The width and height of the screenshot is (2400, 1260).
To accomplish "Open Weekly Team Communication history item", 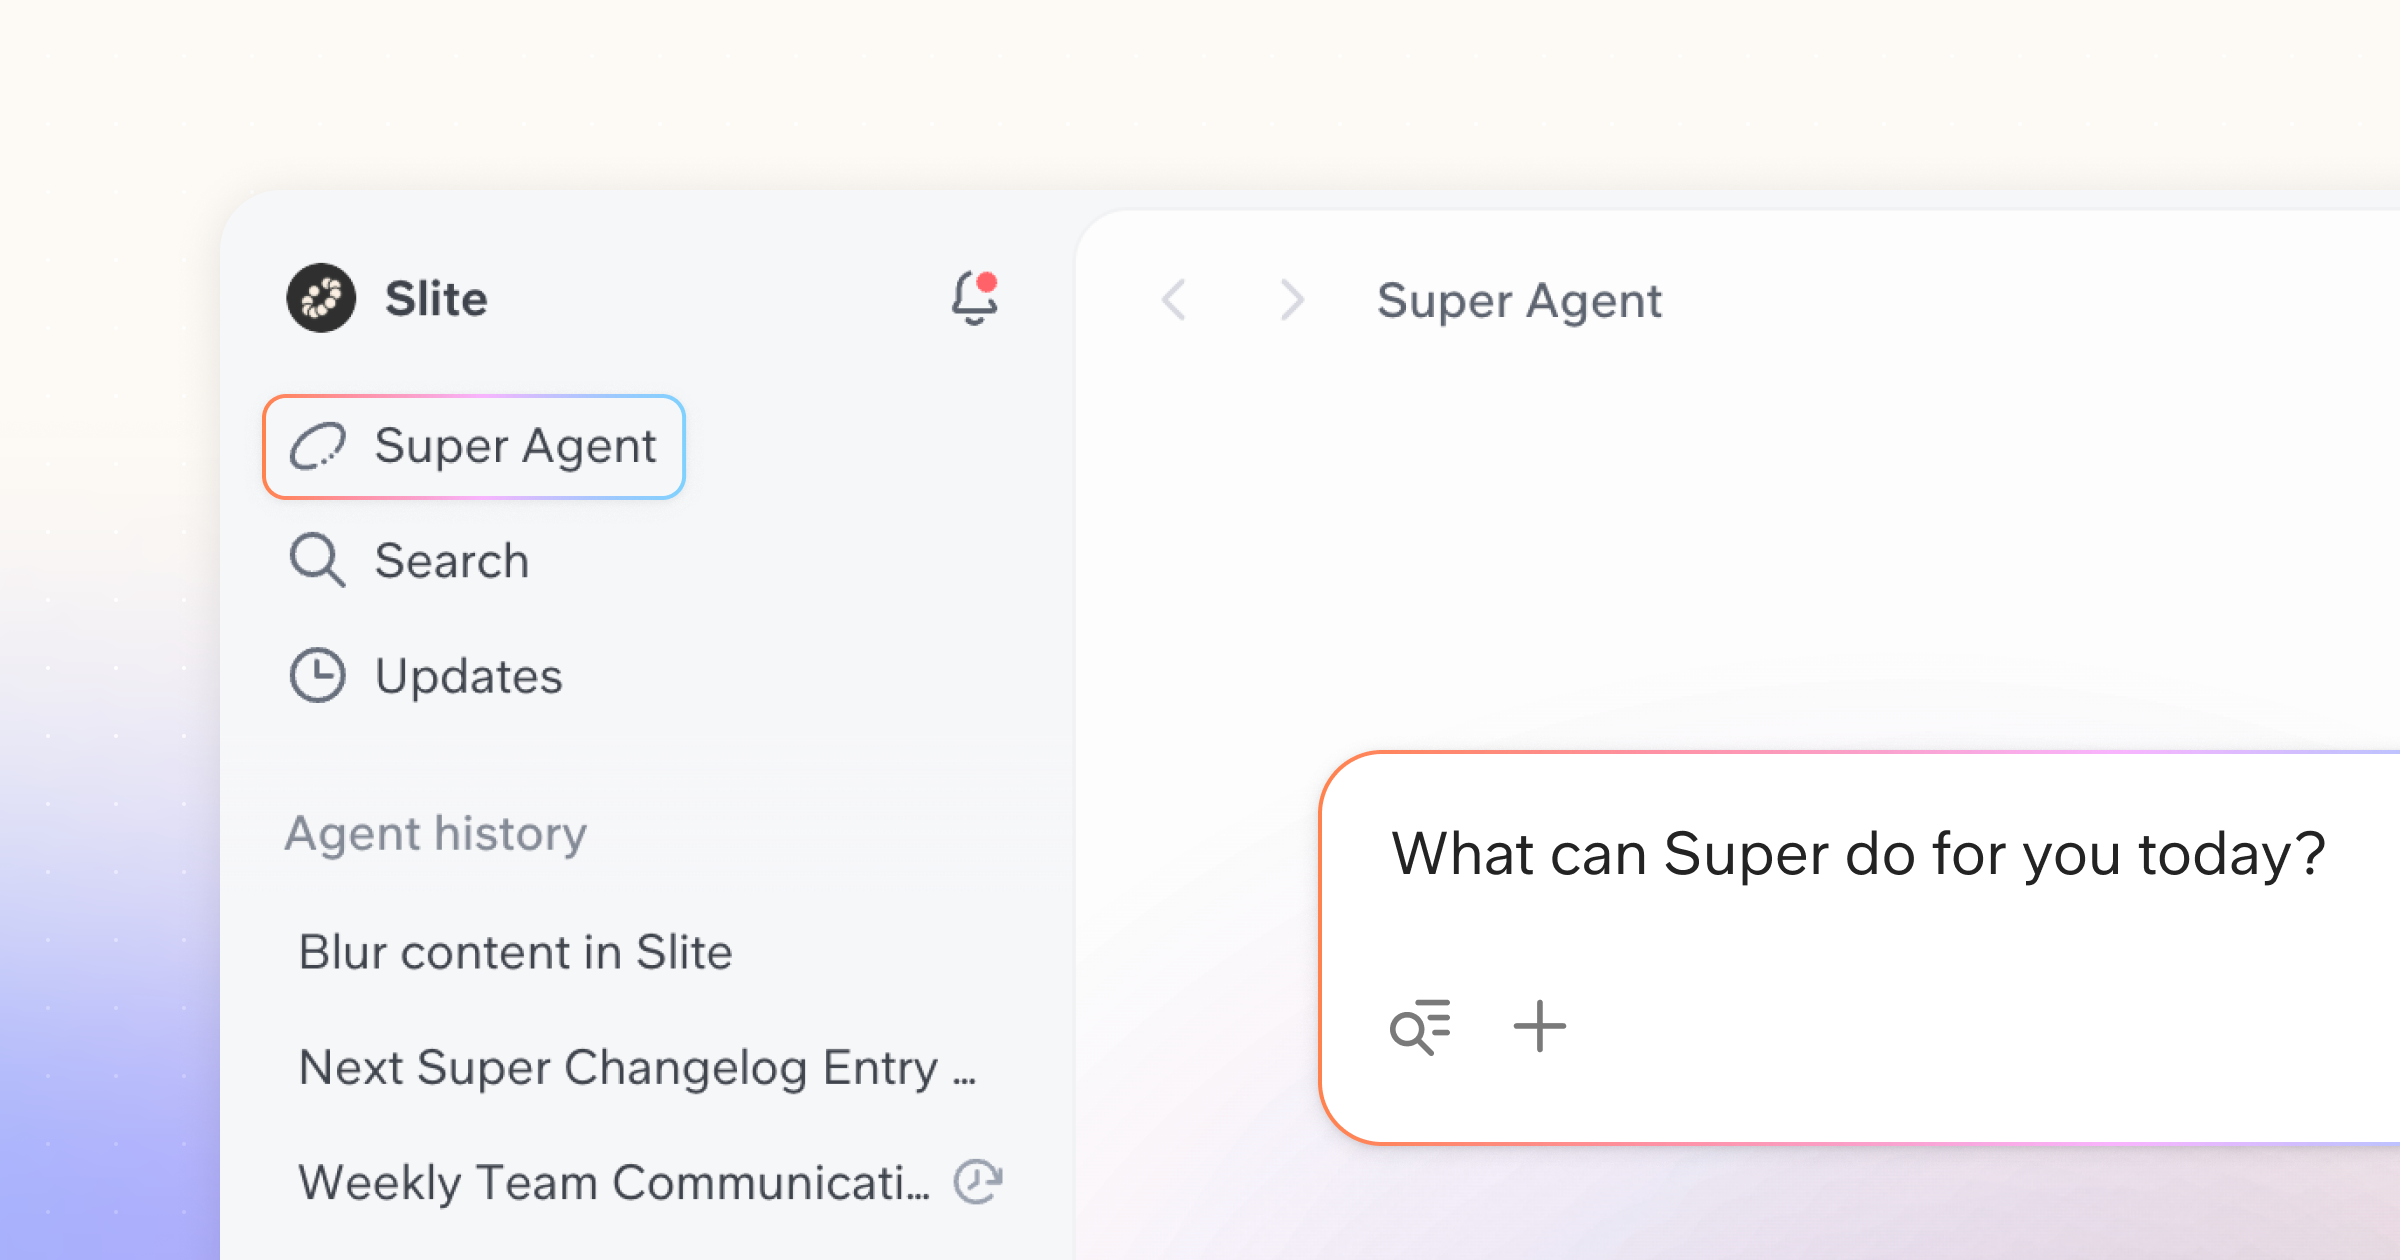I will (615, 1183).
